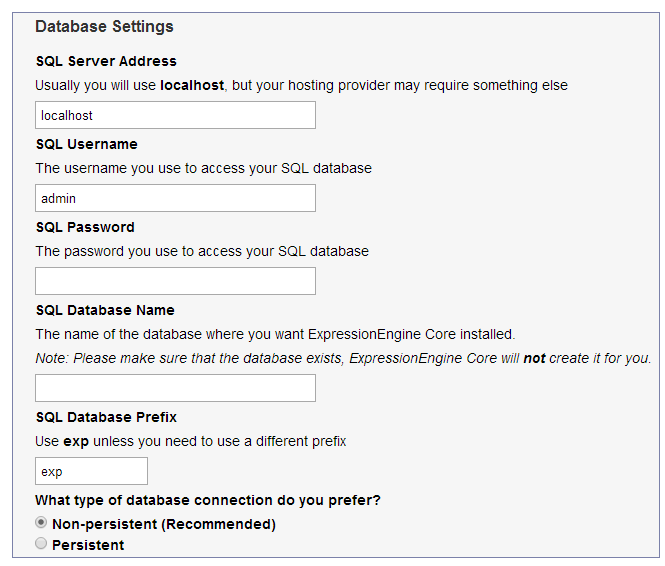Click the "Database Settings" section heading
The width and height of the screenshot is (665, 566).
104,27
